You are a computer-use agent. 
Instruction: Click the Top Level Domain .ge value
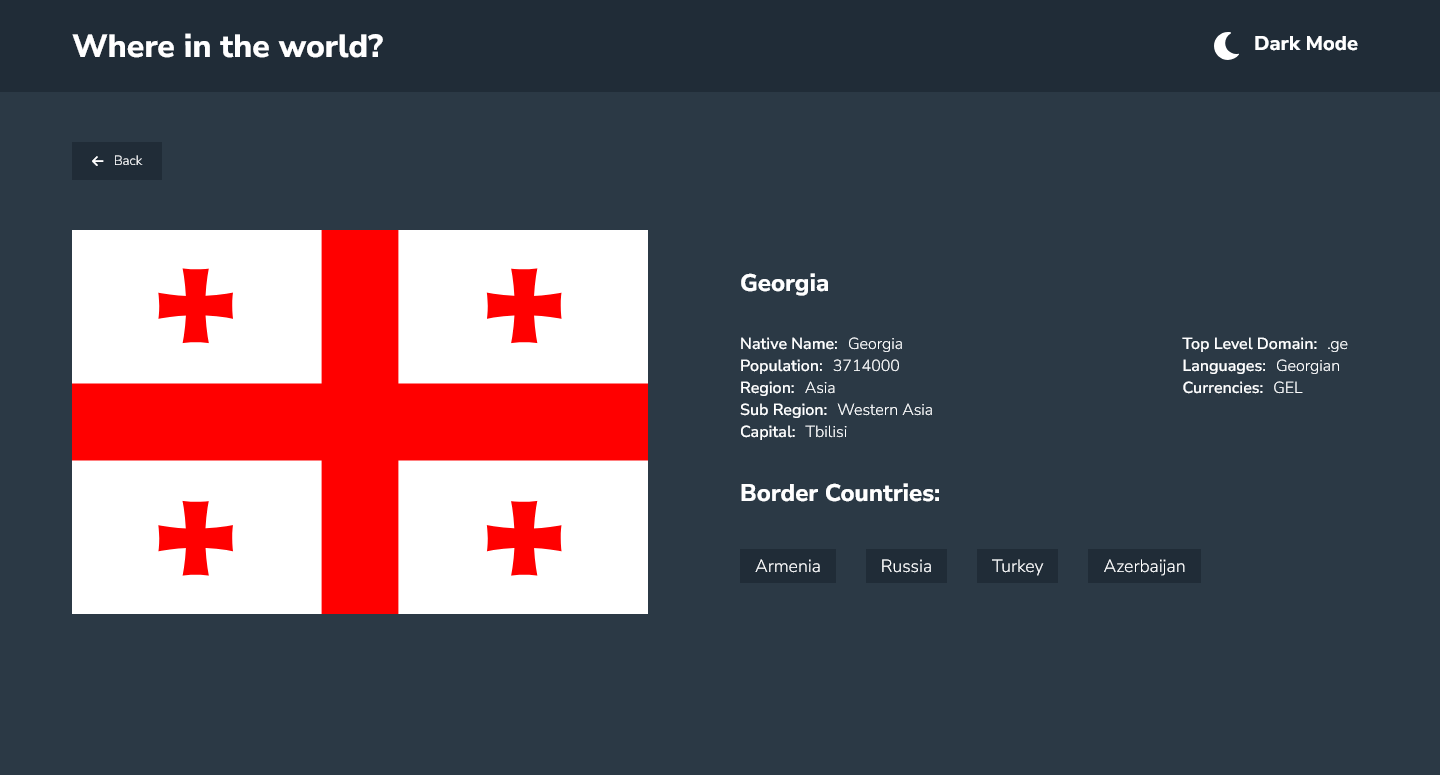[x=1337, y=343]
